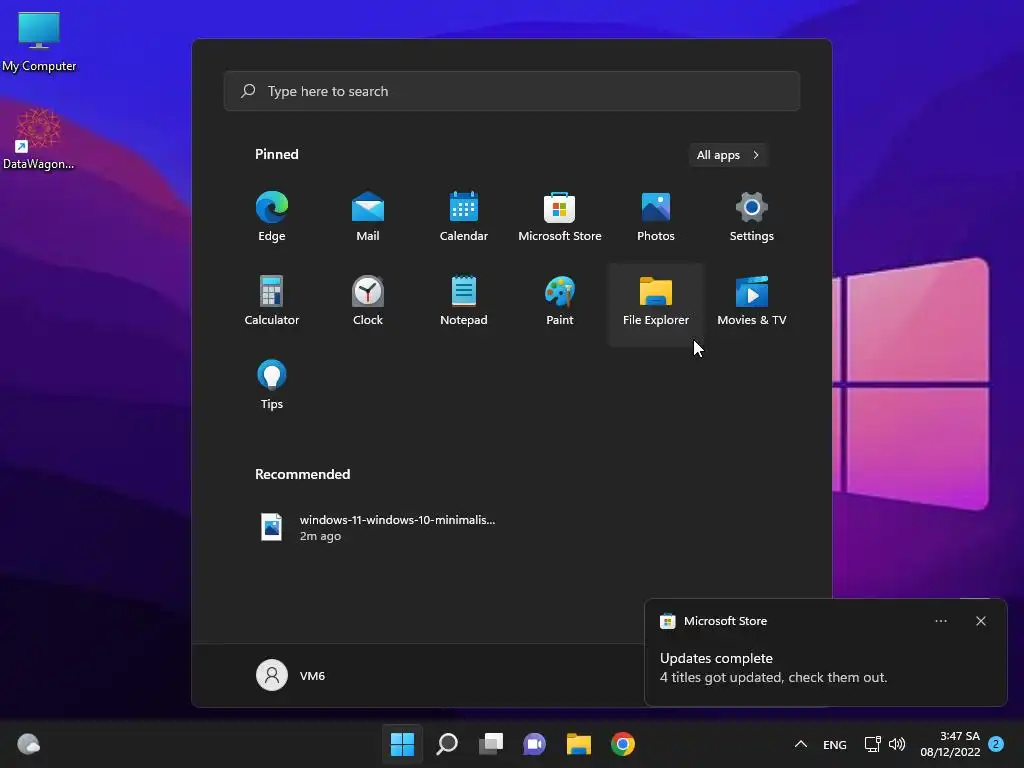Launch the Calculator app

click(x=272, y=301)
